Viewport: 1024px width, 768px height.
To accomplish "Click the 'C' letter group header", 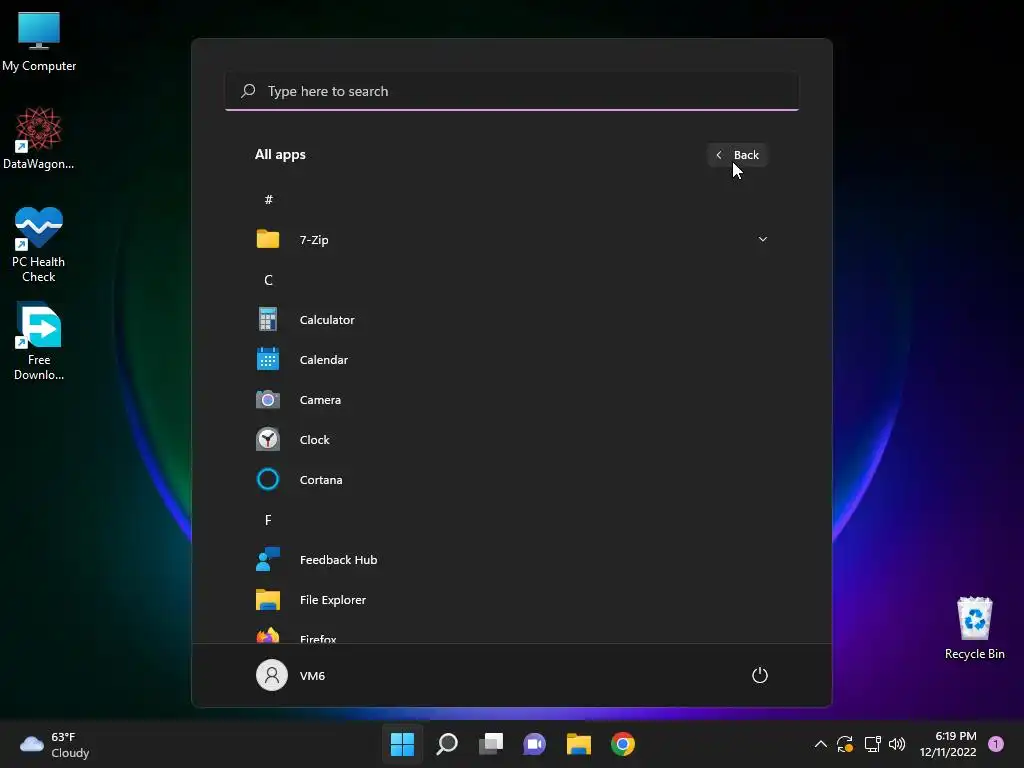I will coord(268,280).
